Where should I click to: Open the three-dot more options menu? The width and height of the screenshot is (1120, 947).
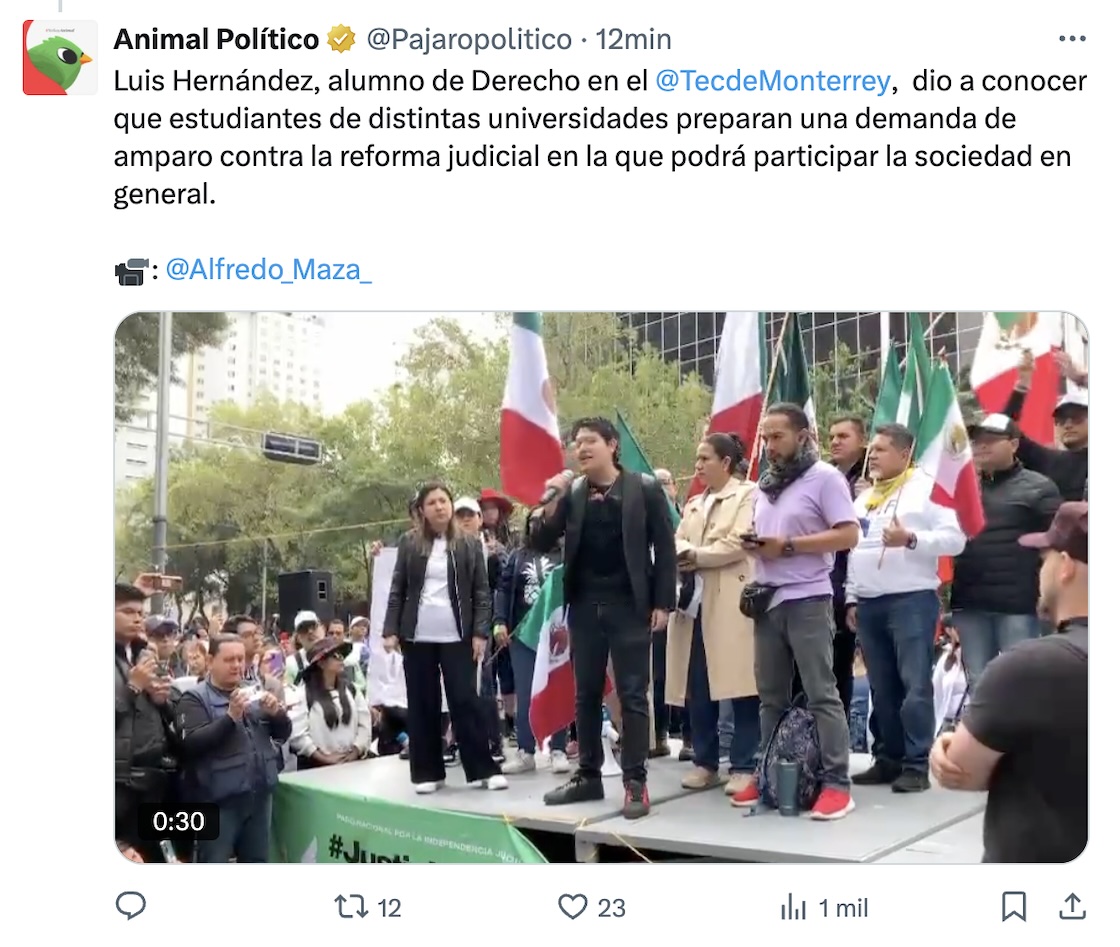click(x=1072, y=39)
